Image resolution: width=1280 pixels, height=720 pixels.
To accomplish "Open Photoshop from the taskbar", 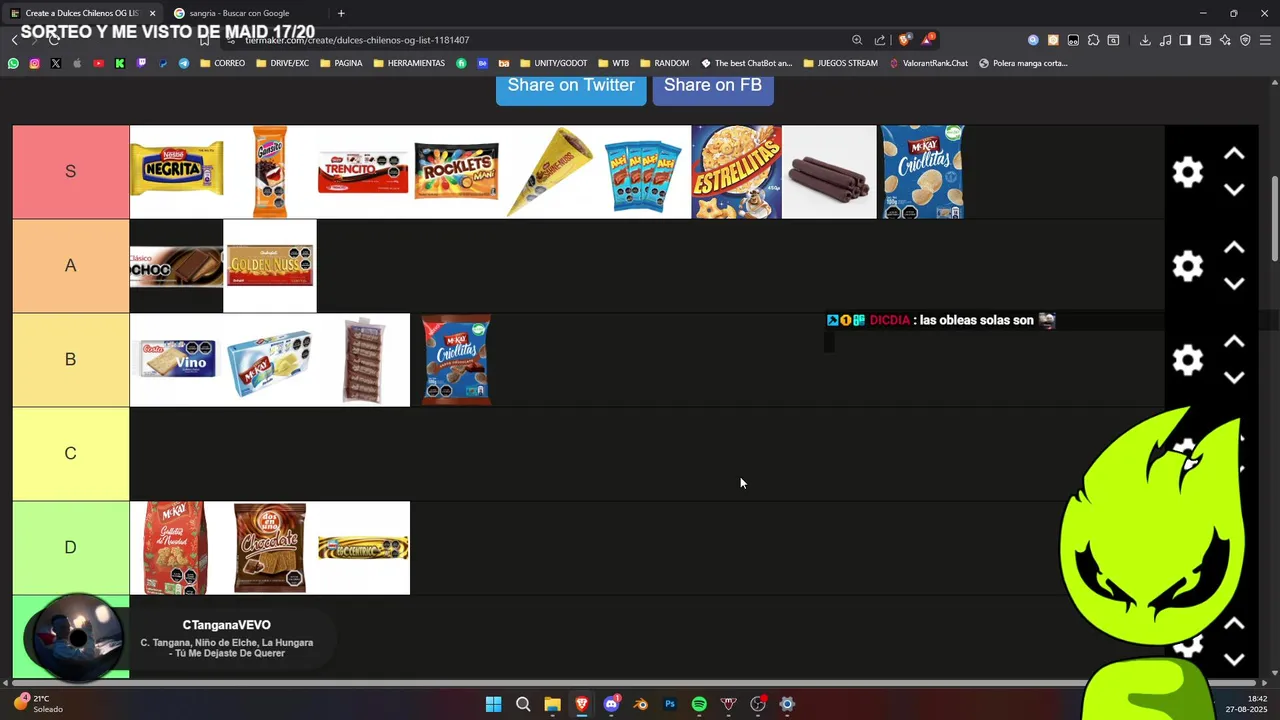I will point(670,704).
